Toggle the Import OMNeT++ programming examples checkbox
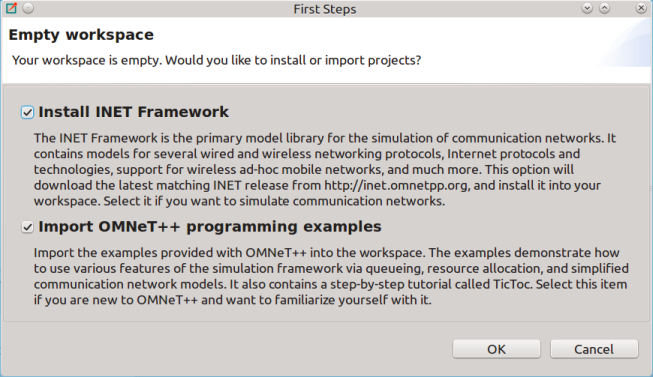 coord(27,227)
